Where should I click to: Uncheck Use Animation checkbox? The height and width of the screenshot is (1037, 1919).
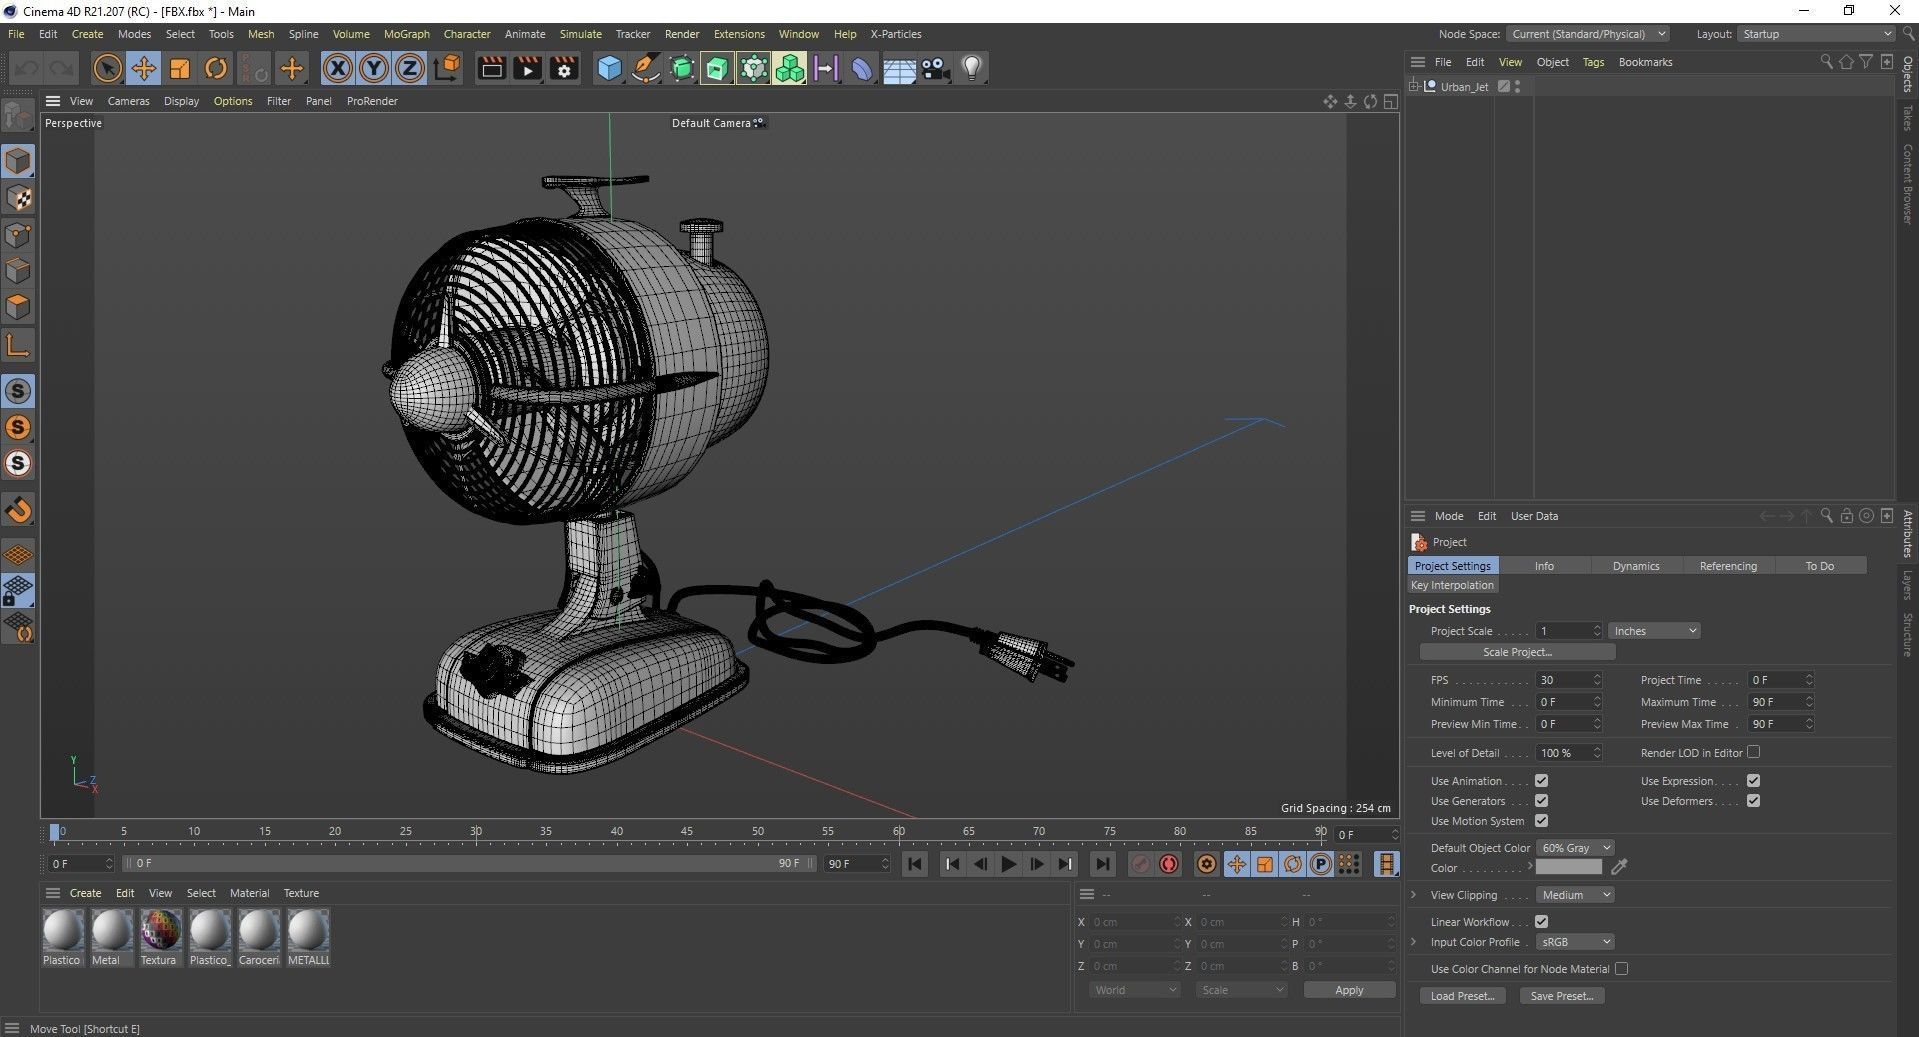[1541, 781]
